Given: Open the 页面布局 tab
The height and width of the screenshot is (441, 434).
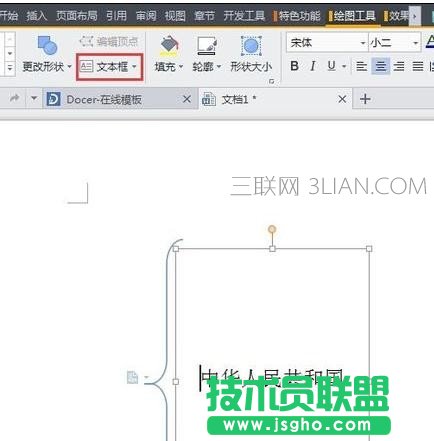Looking at the screenshot, I should click(x=76, y=16).
